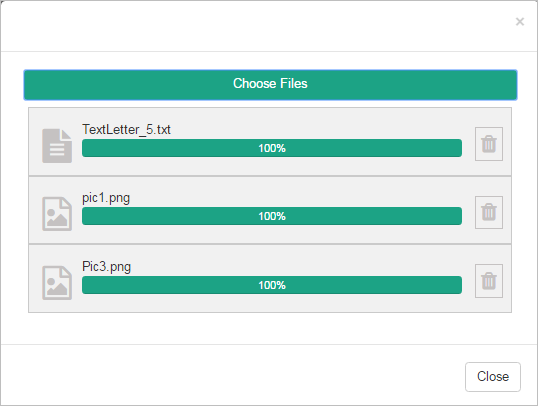The width and height of the screenshot is (538, 406).
Task: Click the Close button
Action: pos(493,376)
